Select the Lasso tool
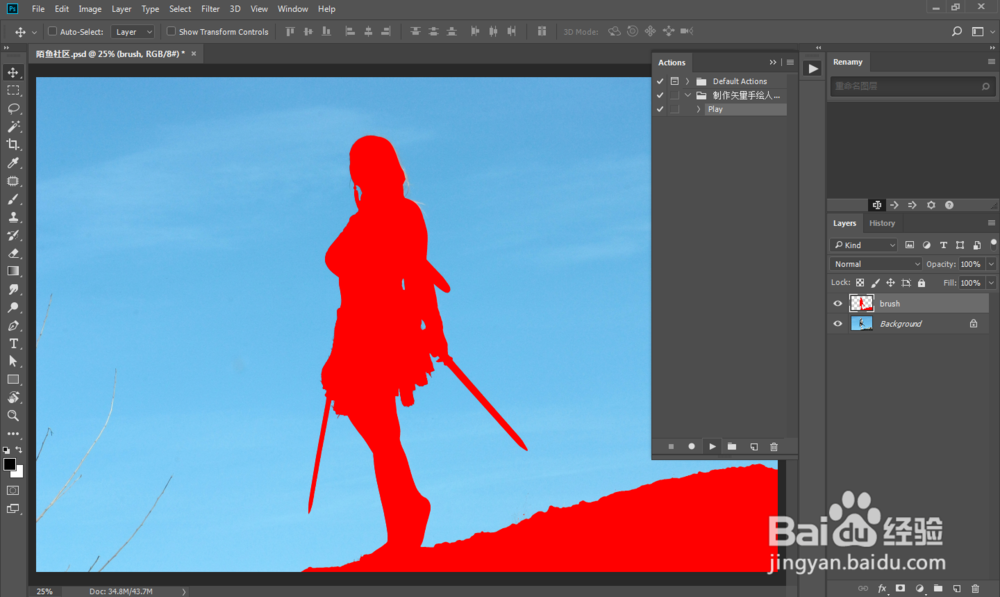1000x597 pixels. pyautogui.click(x=13, y=108)
